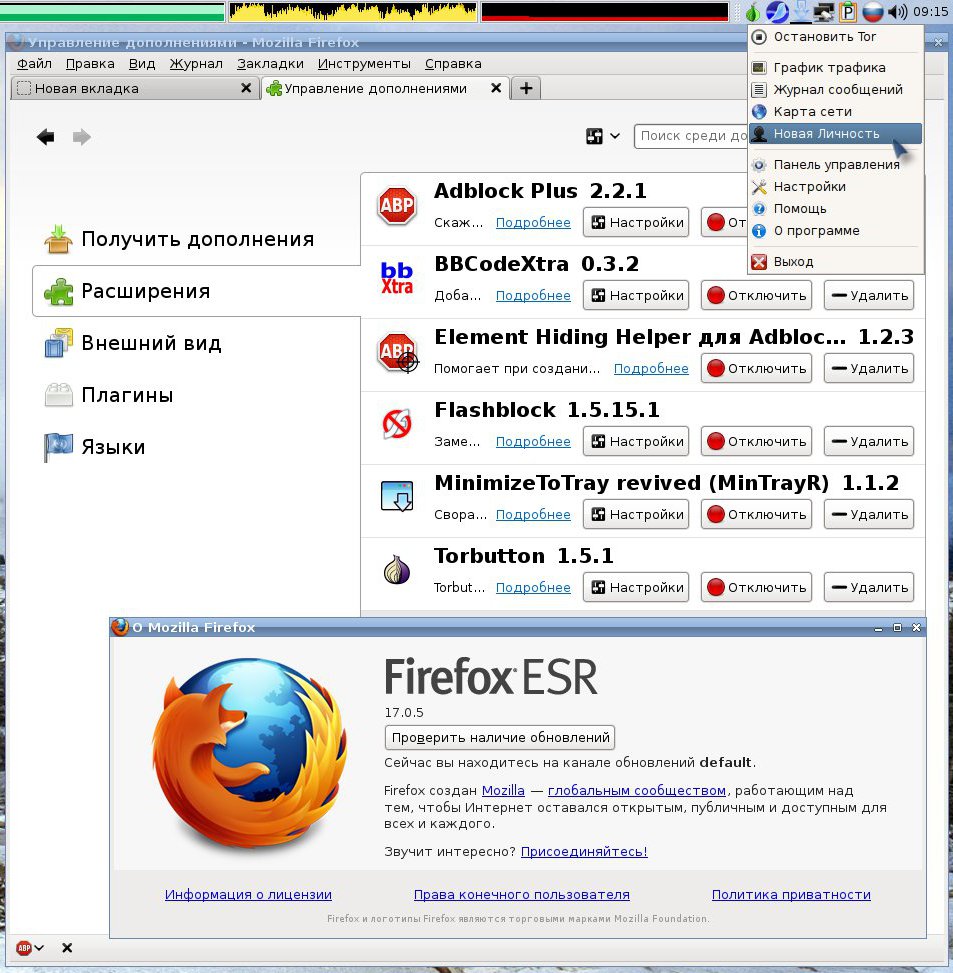
Task: Open Информация о лицензии link
Action: pyautogui.click(x=248, y=895)
